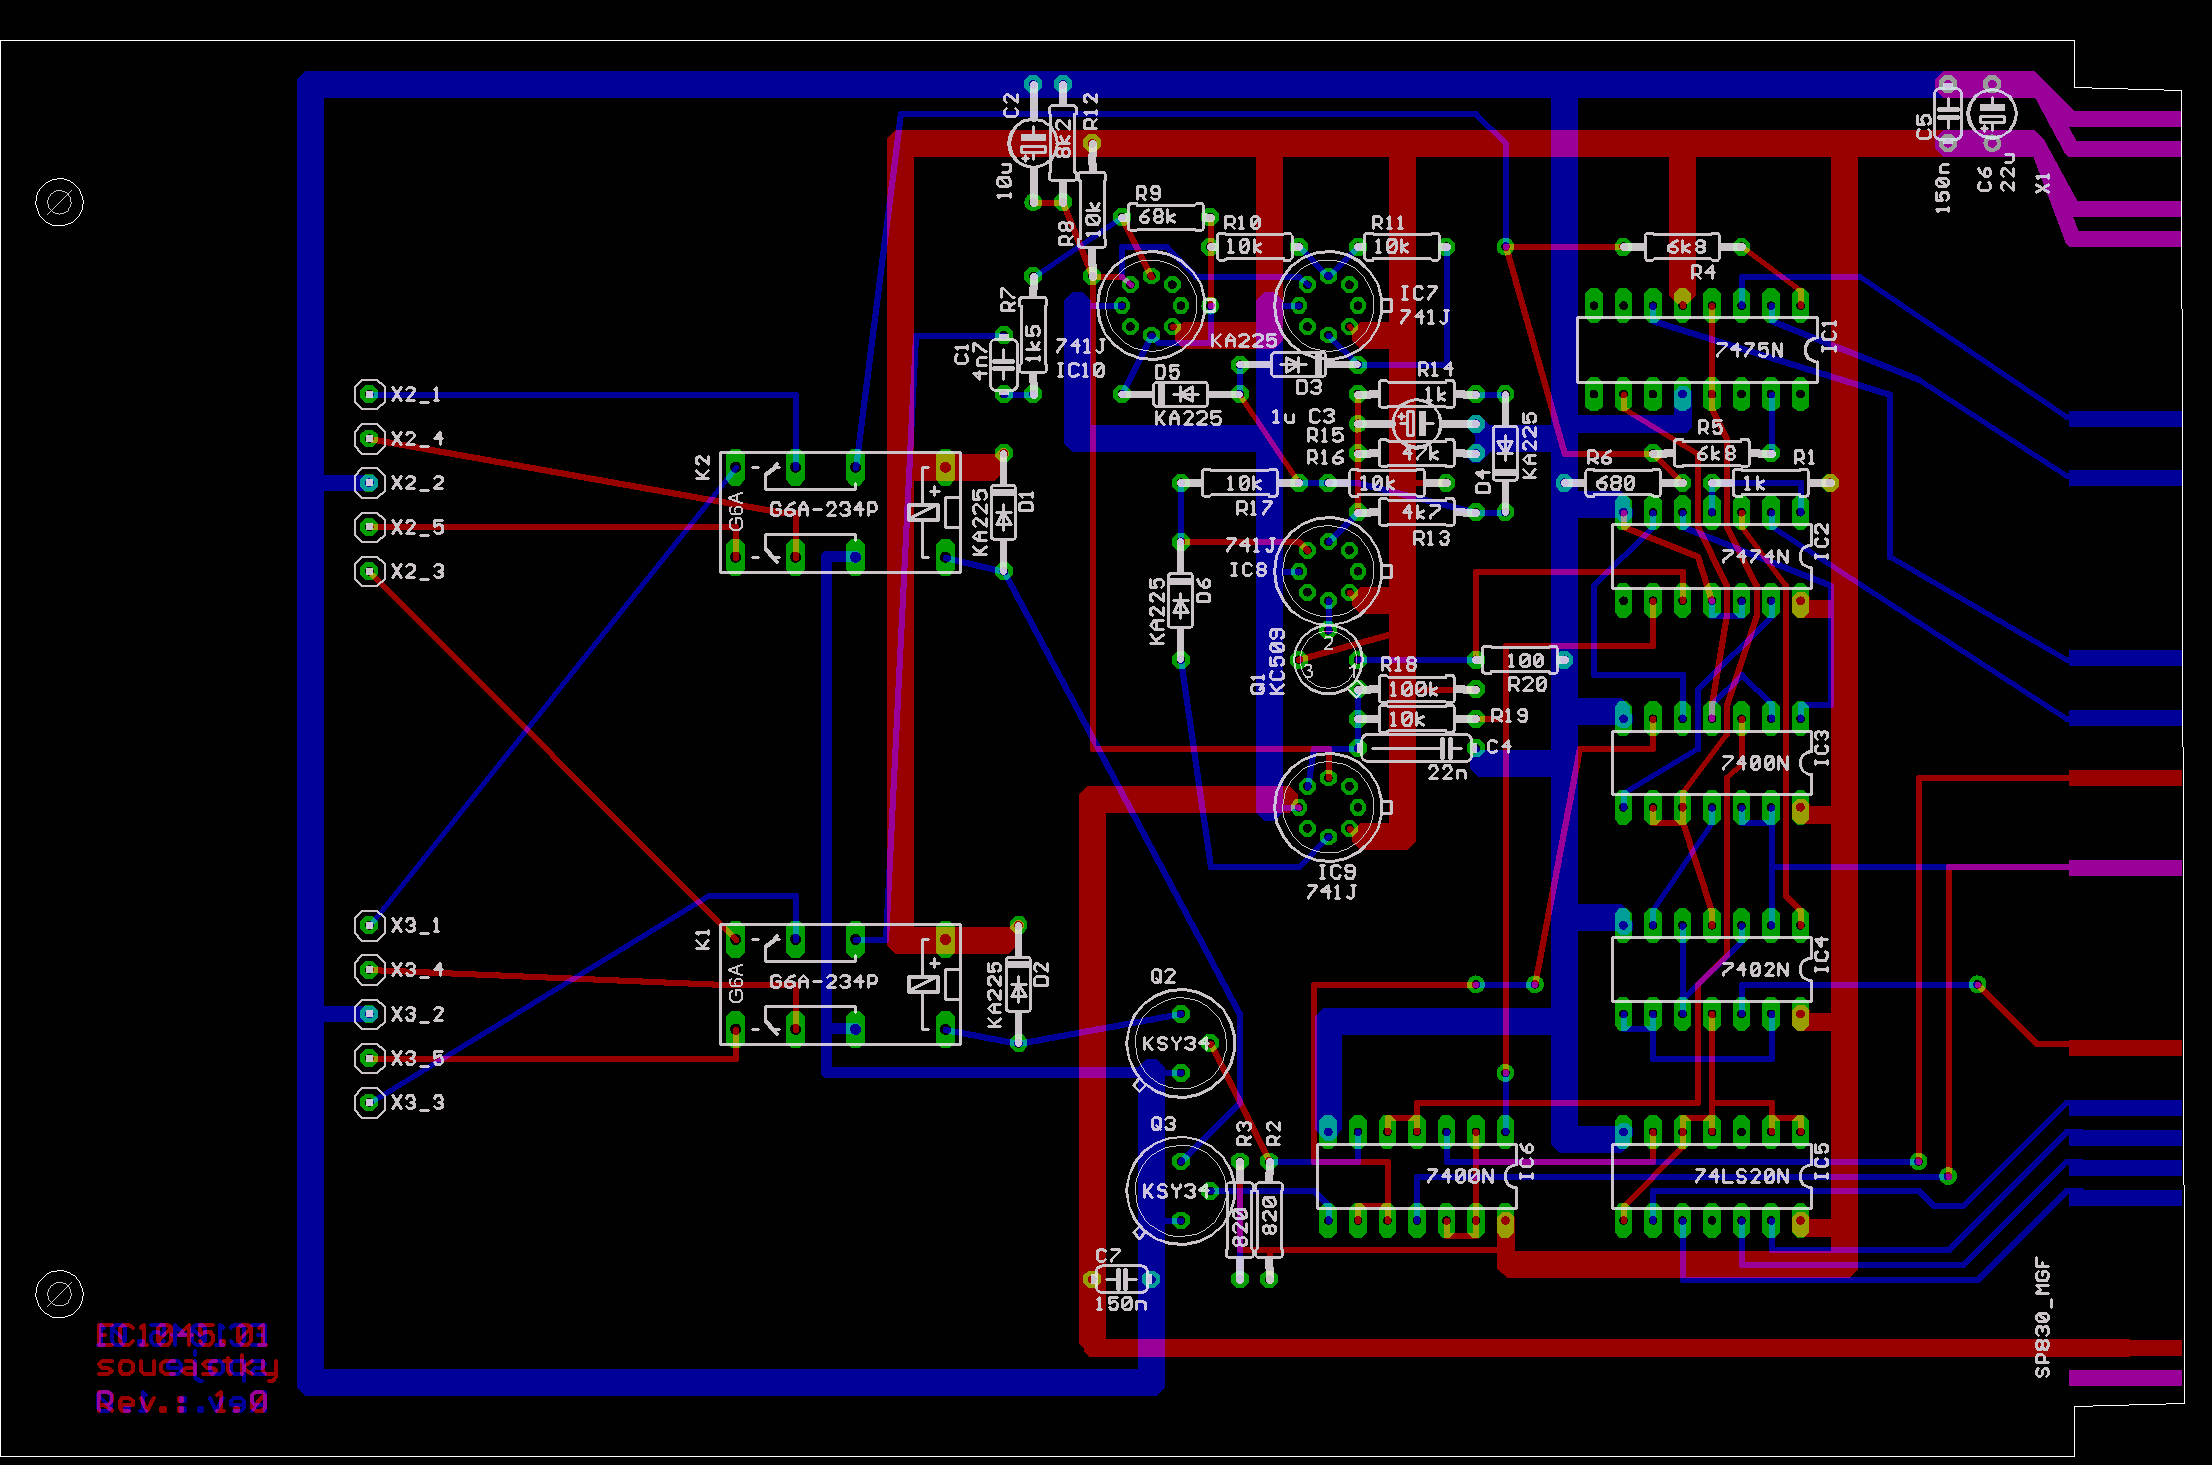Click the C7 150n capacitor
The height and width of the screenshot is (1465, 2212).
click(x=1121, y=1279)
